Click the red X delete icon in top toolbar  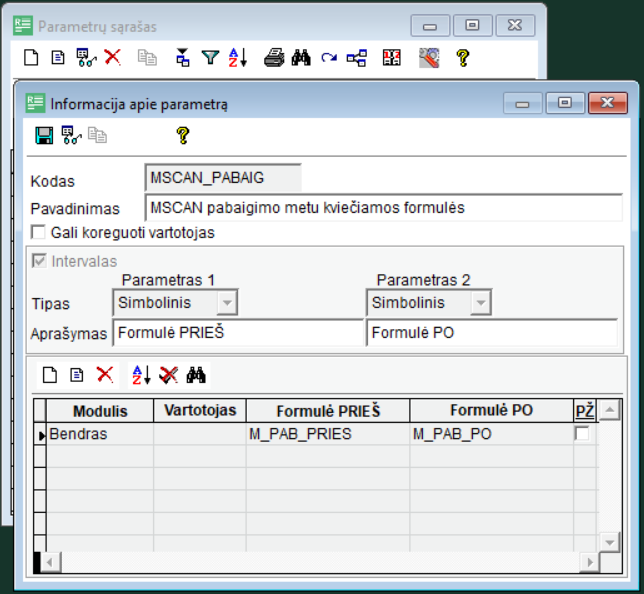pyautogui.click(x=112, y=58)
